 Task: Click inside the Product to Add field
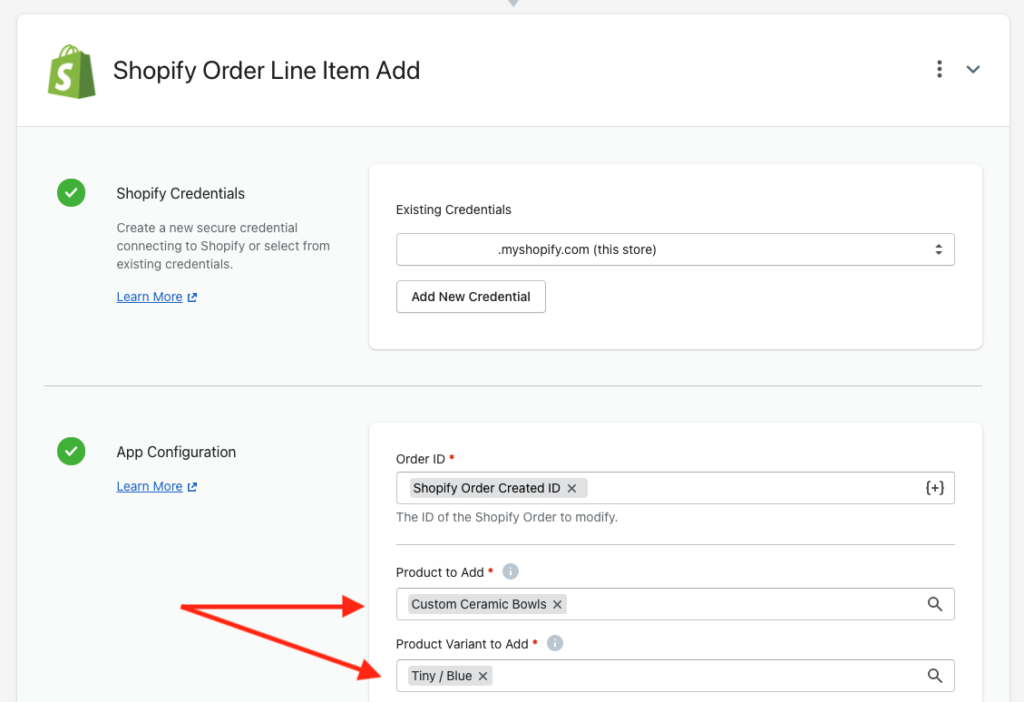(675, 604)
